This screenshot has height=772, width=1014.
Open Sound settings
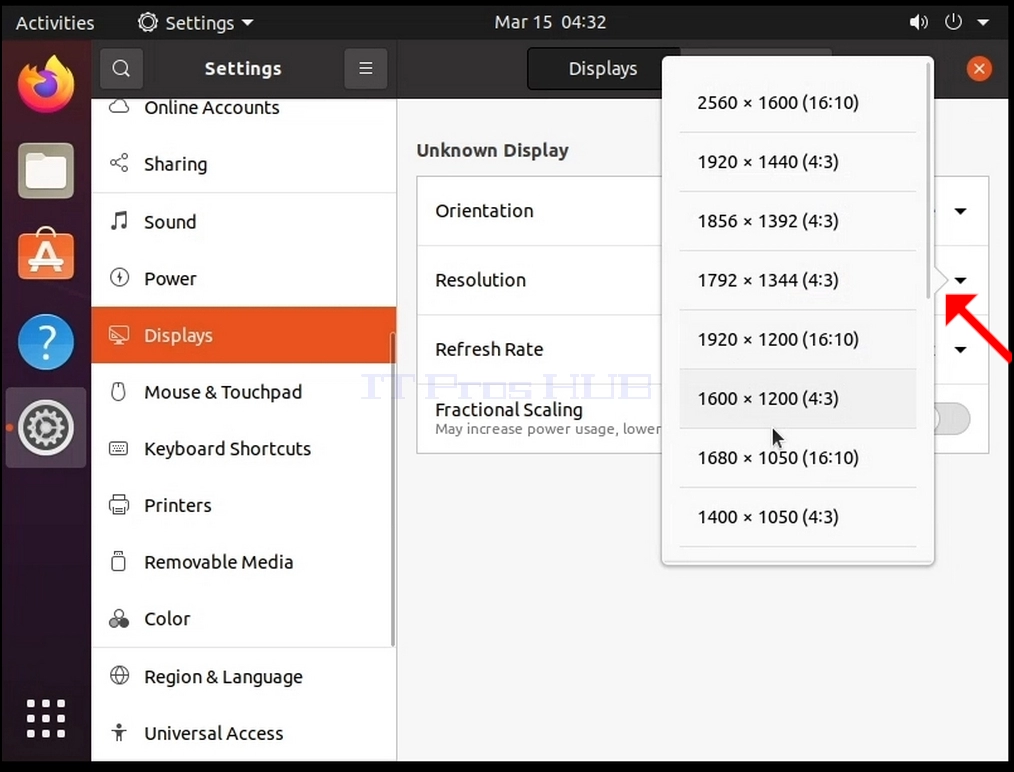click(x=244, y=222)
